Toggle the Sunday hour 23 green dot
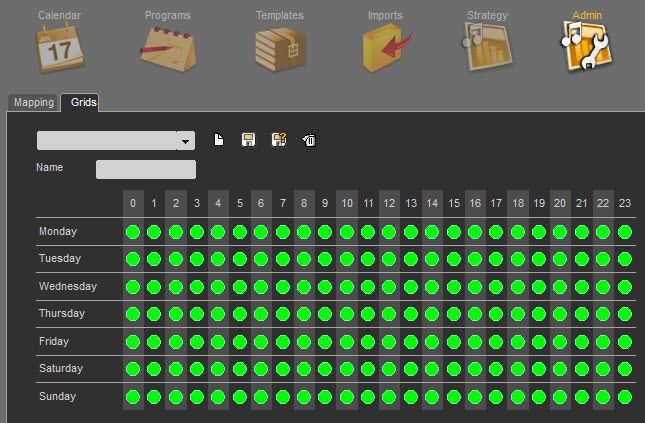Screen dimensions: 645x423 (625, 397)
